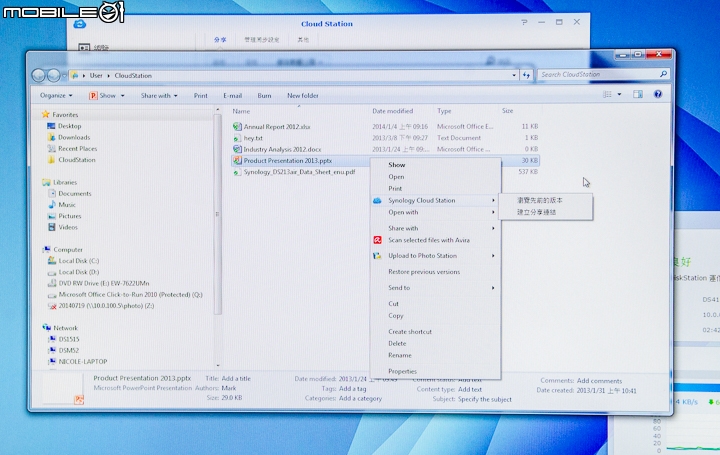
Task: Expand the Upload to Photo Station submenu
Action: 435,256
